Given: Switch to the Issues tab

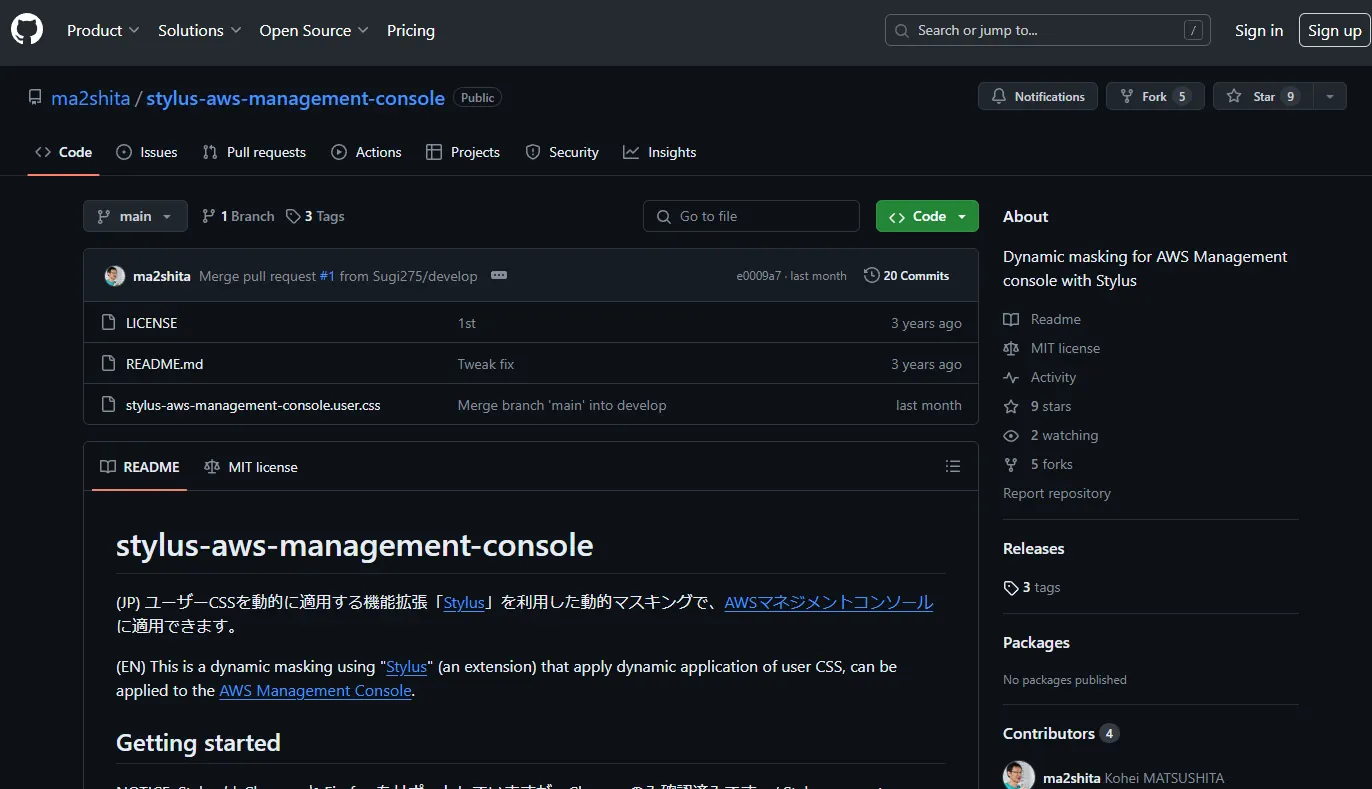Looking at the screenshot, I should pyautogui.click(x=147, y=152).
